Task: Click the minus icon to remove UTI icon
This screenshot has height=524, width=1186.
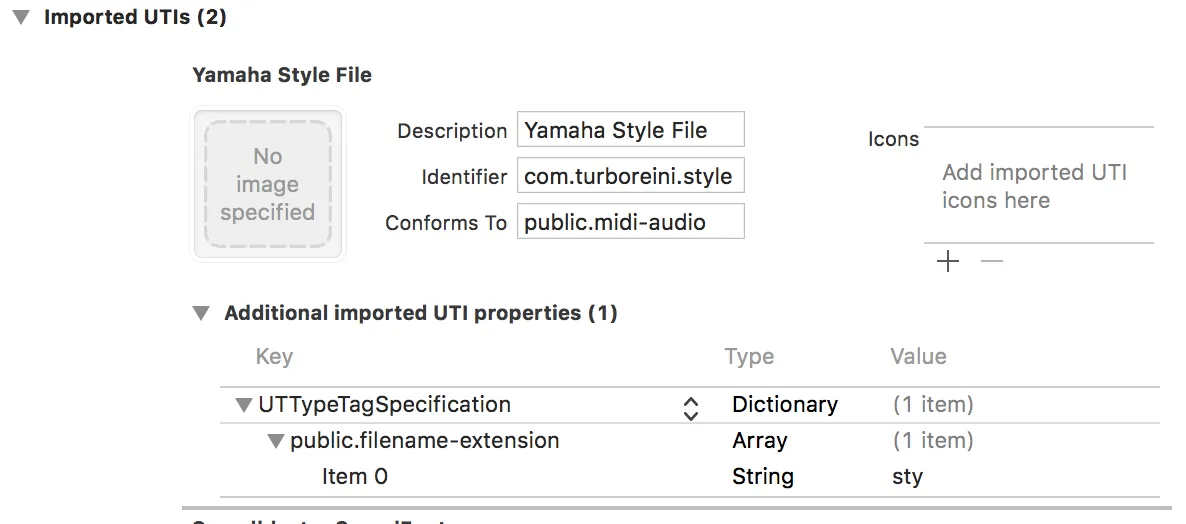Action: 991,262
